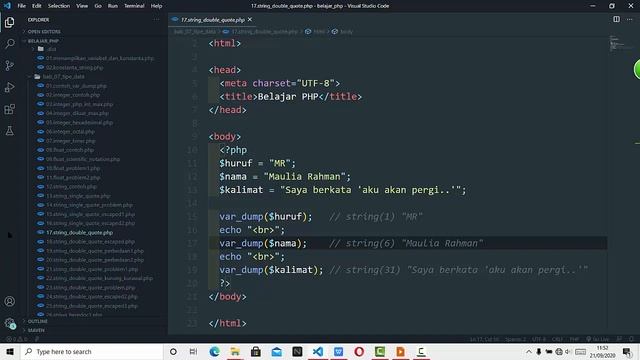Click the html breadcrumb item
The width and height of the screenshot is (640, 360).
click(316, 31)
